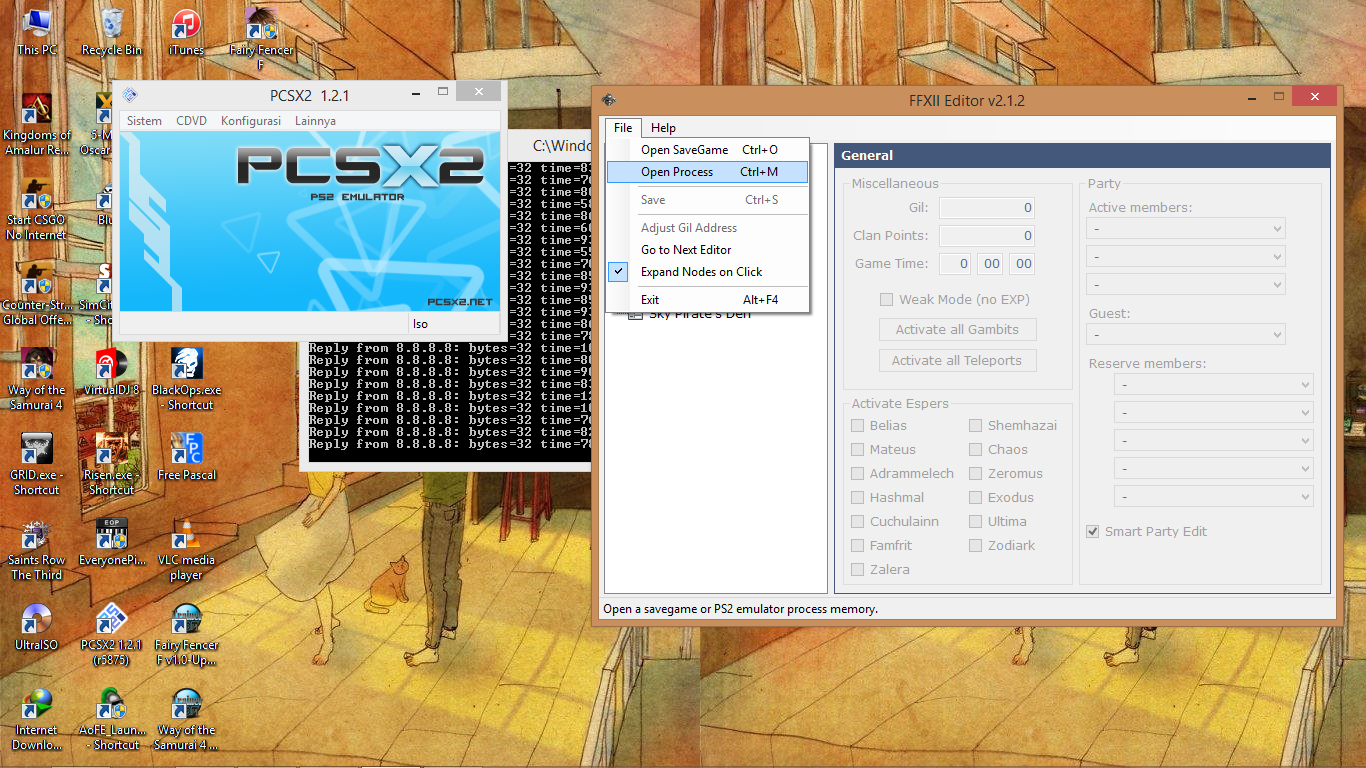Uncheck the Smart Party Edit checkbox

click(x=1092, y=531)
